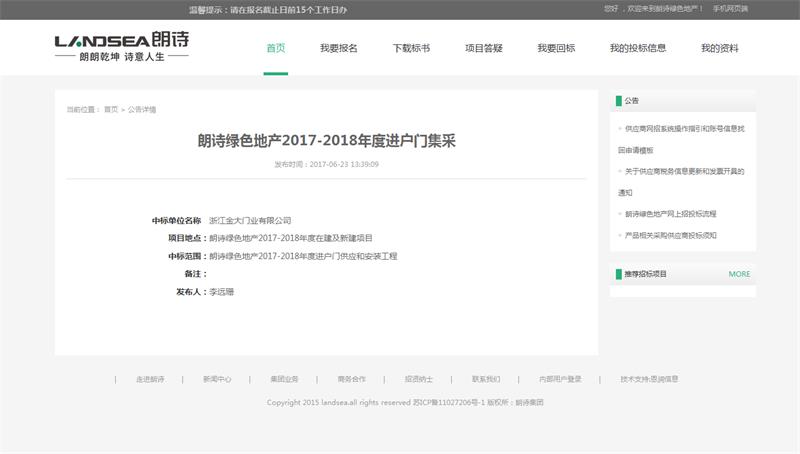The height and width of the screenshot is (454, 800).
Task: Go to 我要报名 in the nav bar
Action: [339, 48]
